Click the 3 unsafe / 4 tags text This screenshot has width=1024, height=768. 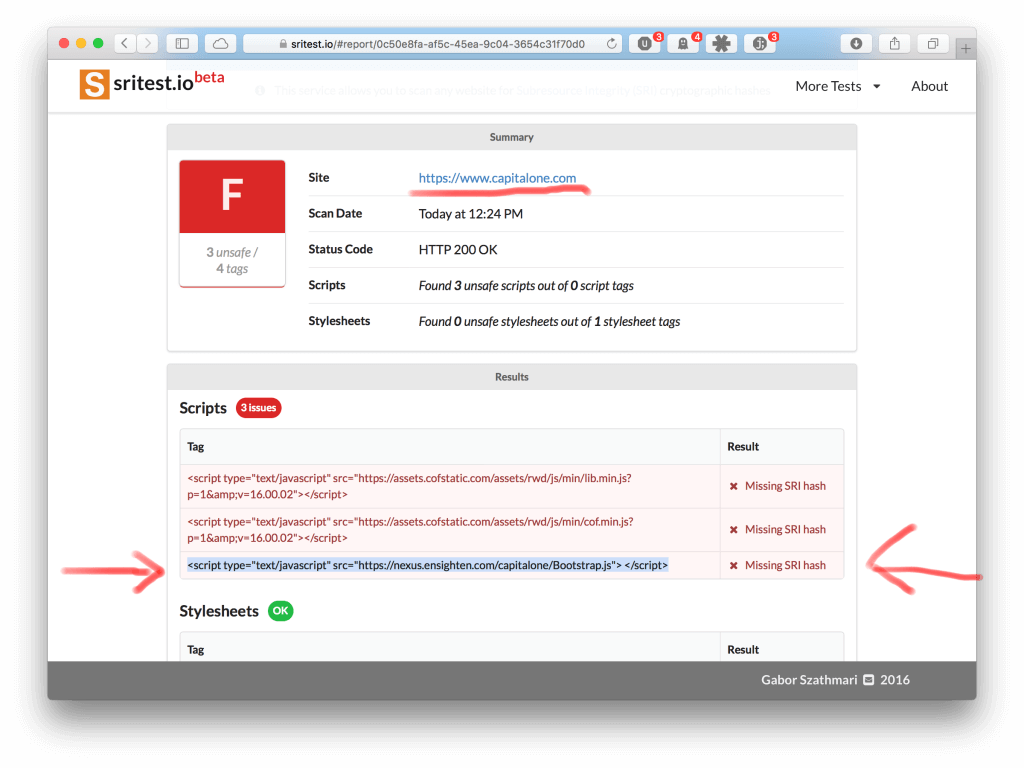[232, 261]
